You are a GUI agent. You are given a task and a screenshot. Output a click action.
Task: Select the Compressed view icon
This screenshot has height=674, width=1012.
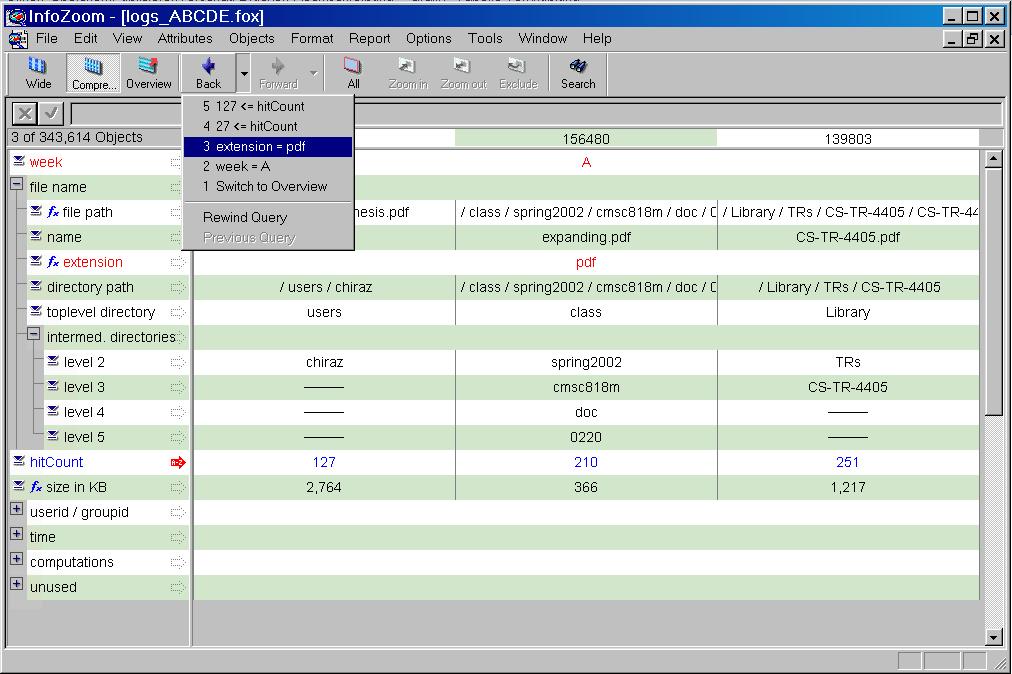(x=93, y=73)
